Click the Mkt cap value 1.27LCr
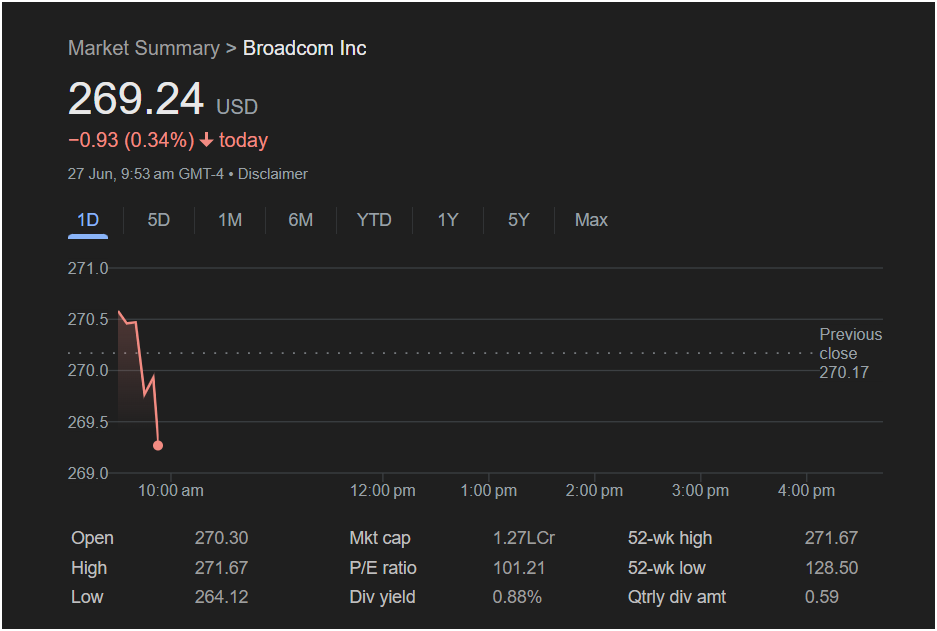Screen dimensions: 937x631 523,538
